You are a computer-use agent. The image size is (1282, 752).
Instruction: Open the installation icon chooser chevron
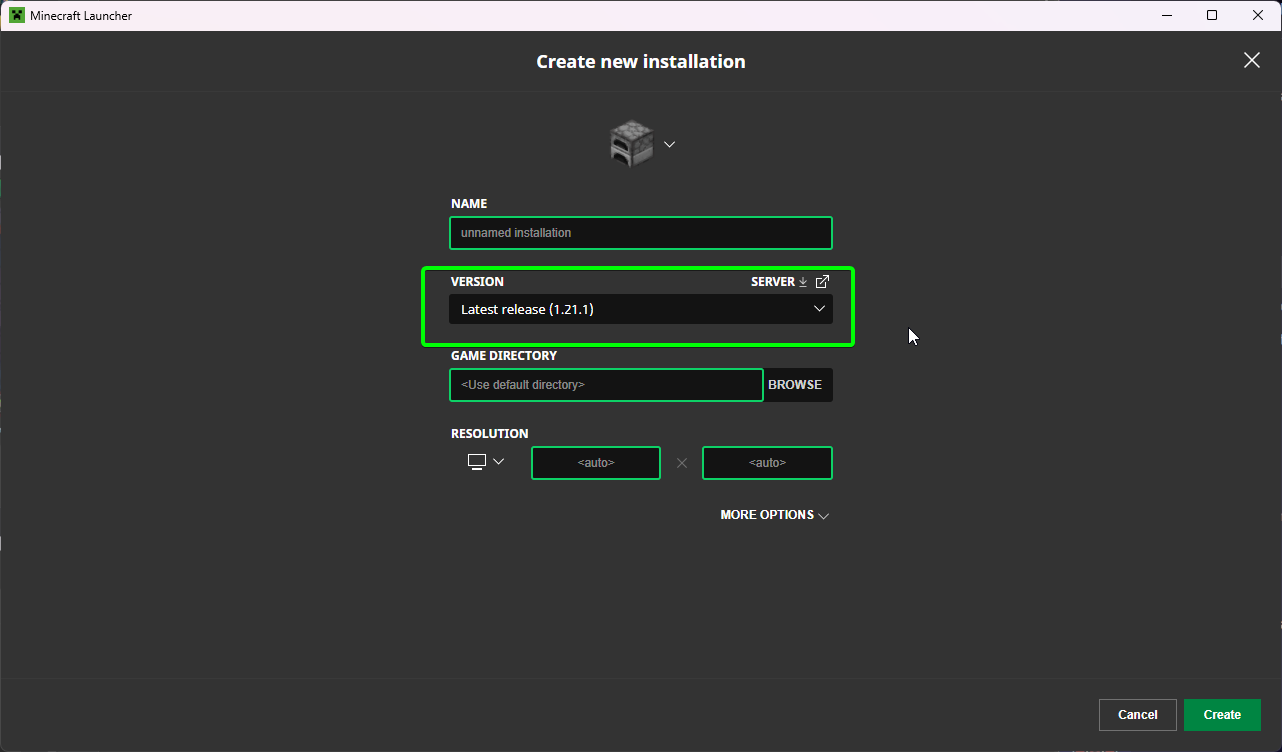[670, 144]
